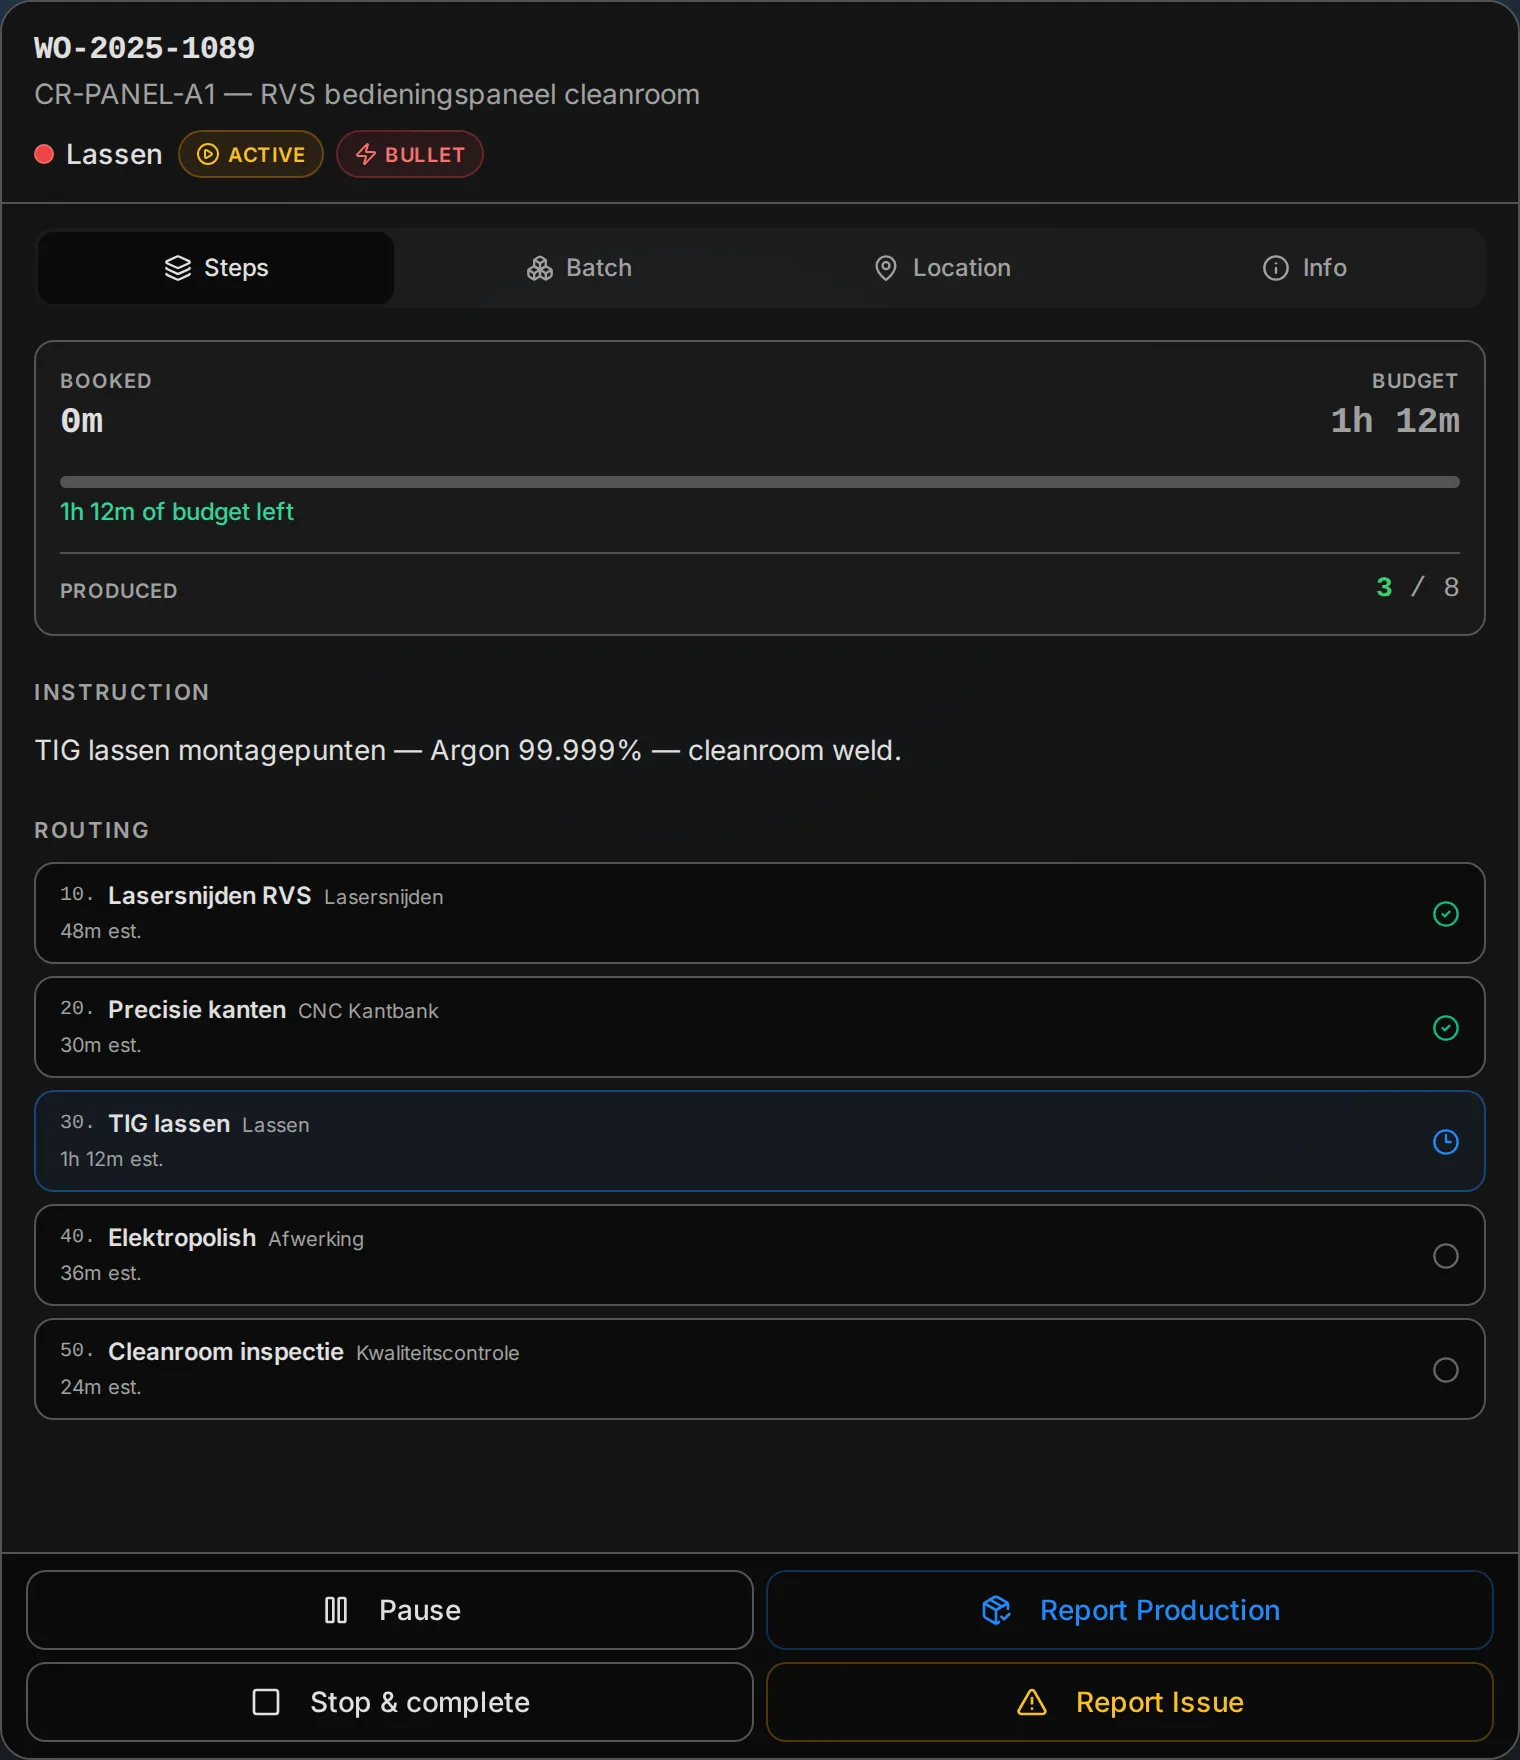Open the Steps tab
Screen dimensions: 1520x1760
[216, 268]
